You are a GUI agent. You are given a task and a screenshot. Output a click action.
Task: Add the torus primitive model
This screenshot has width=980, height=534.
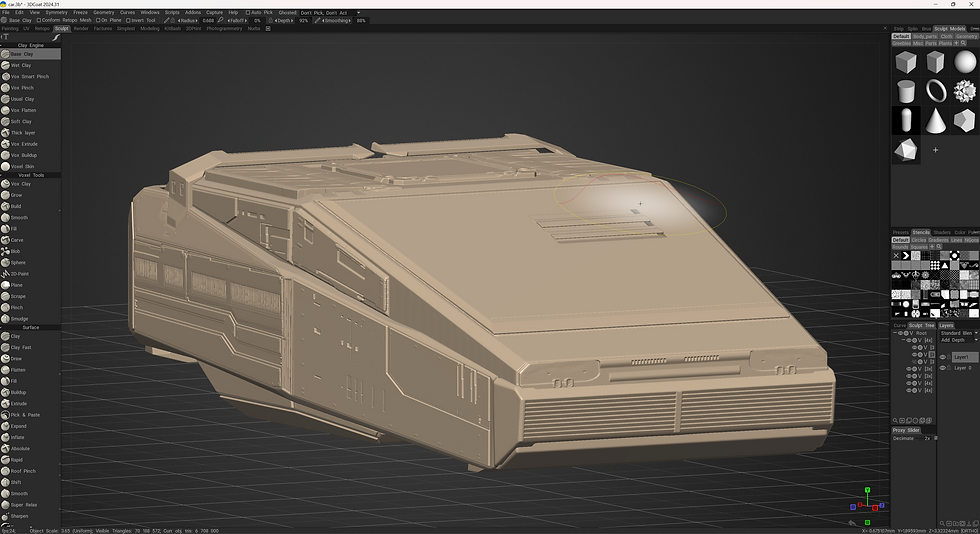coord(936,91)
